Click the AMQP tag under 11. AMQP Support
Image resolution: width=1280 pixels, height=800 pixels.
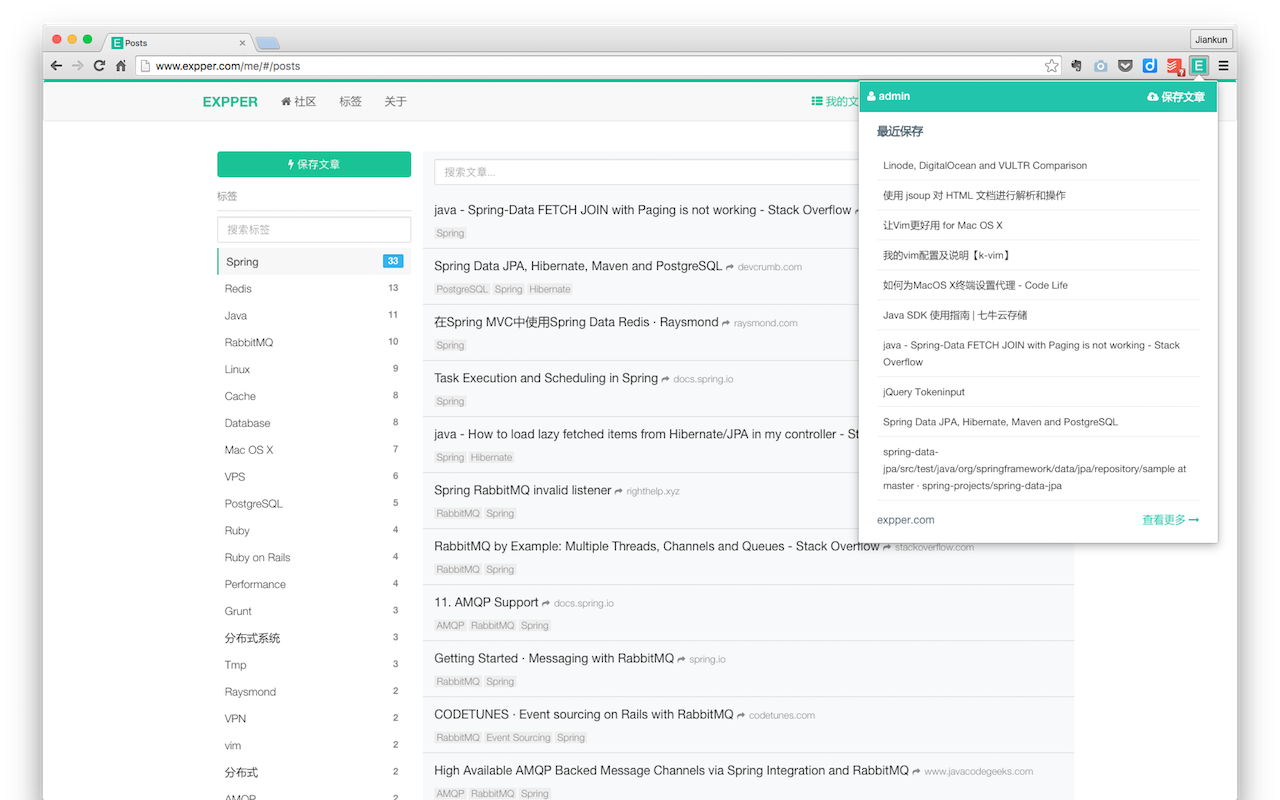[x=450, y=625]
